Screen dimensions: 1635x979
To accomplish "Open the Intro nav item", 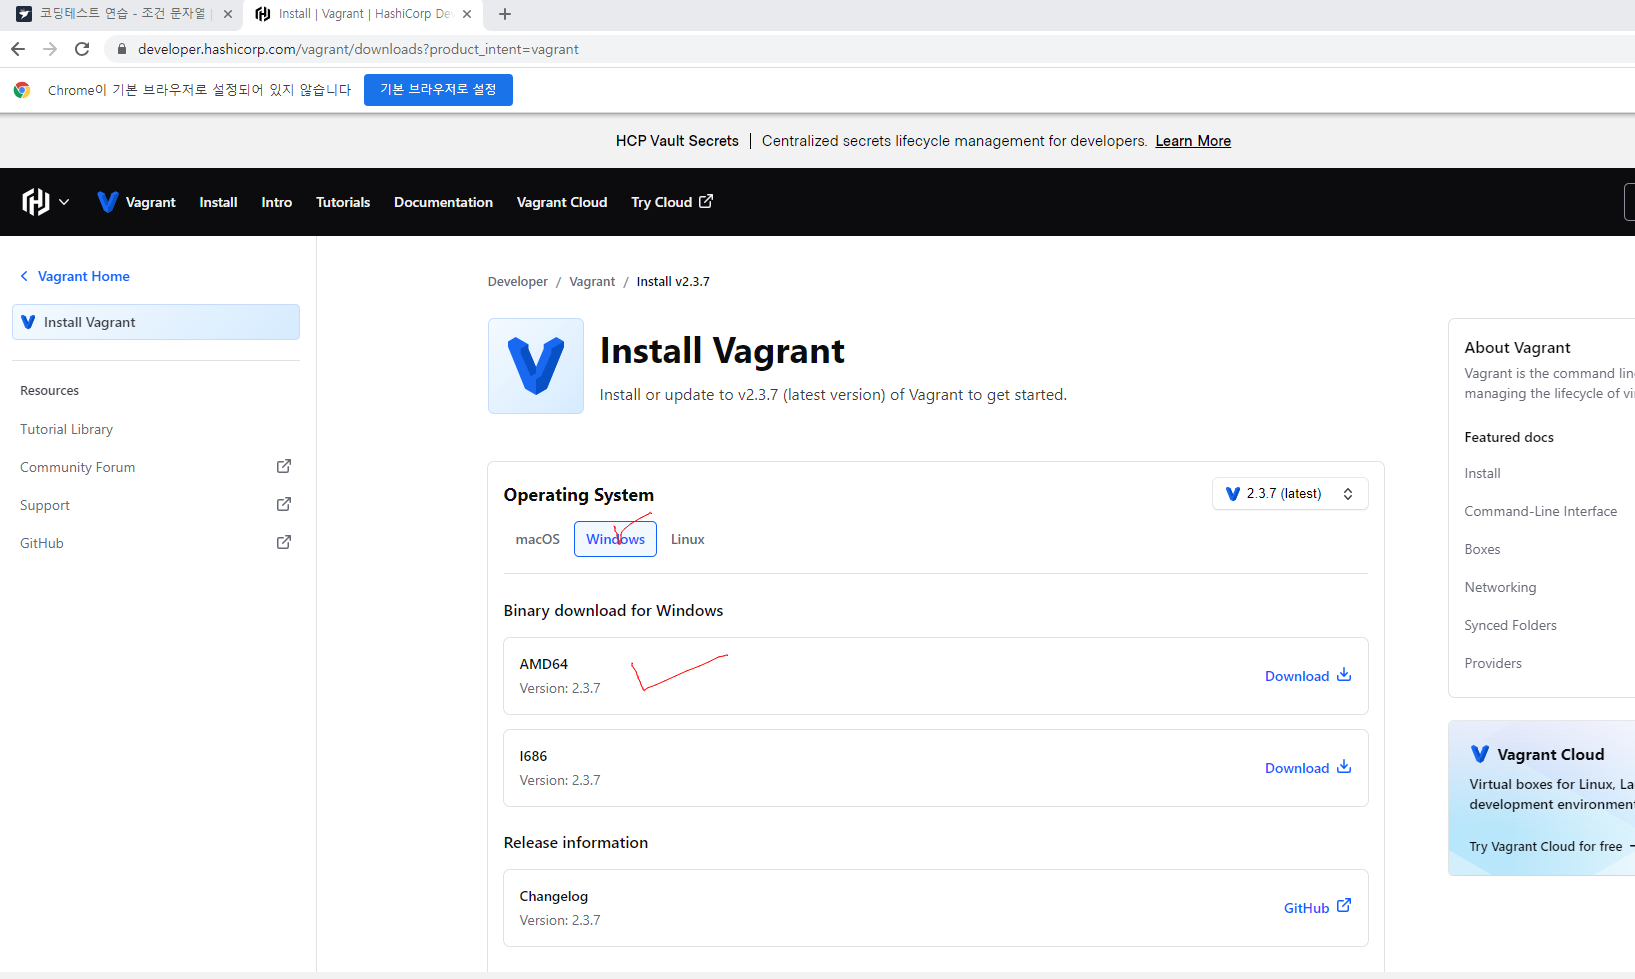I will click(277, 202).
